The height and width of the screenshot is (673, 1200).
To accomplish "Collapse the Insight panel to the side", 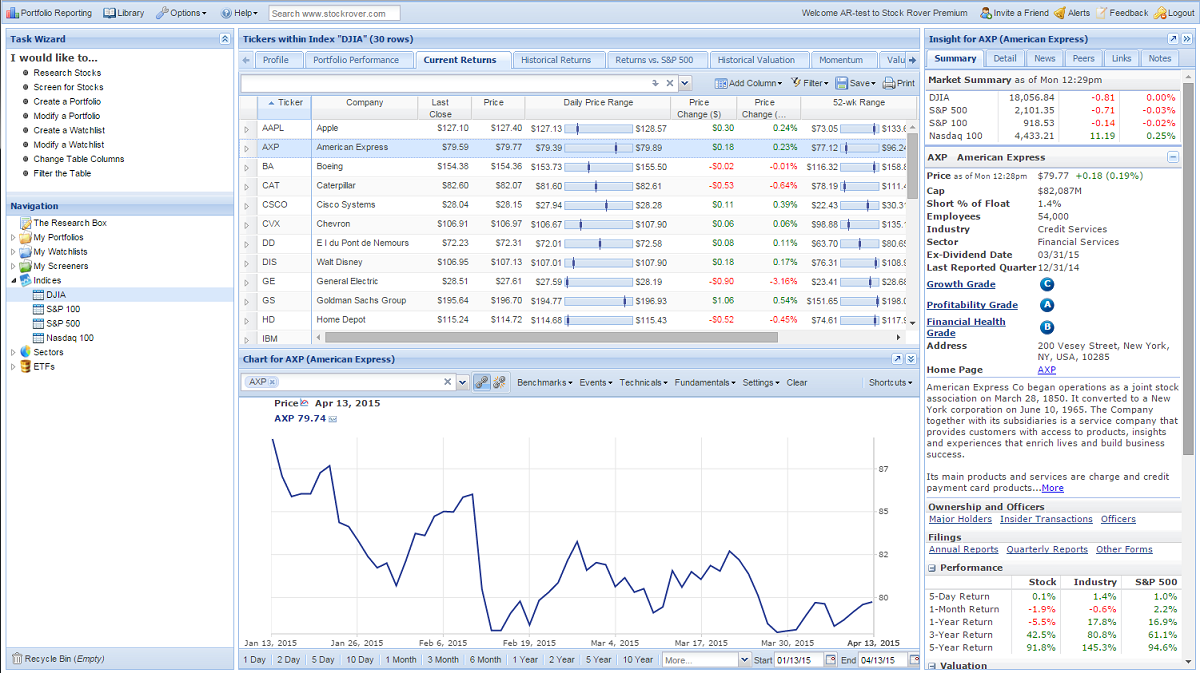I will click(x=1186, y=39).
